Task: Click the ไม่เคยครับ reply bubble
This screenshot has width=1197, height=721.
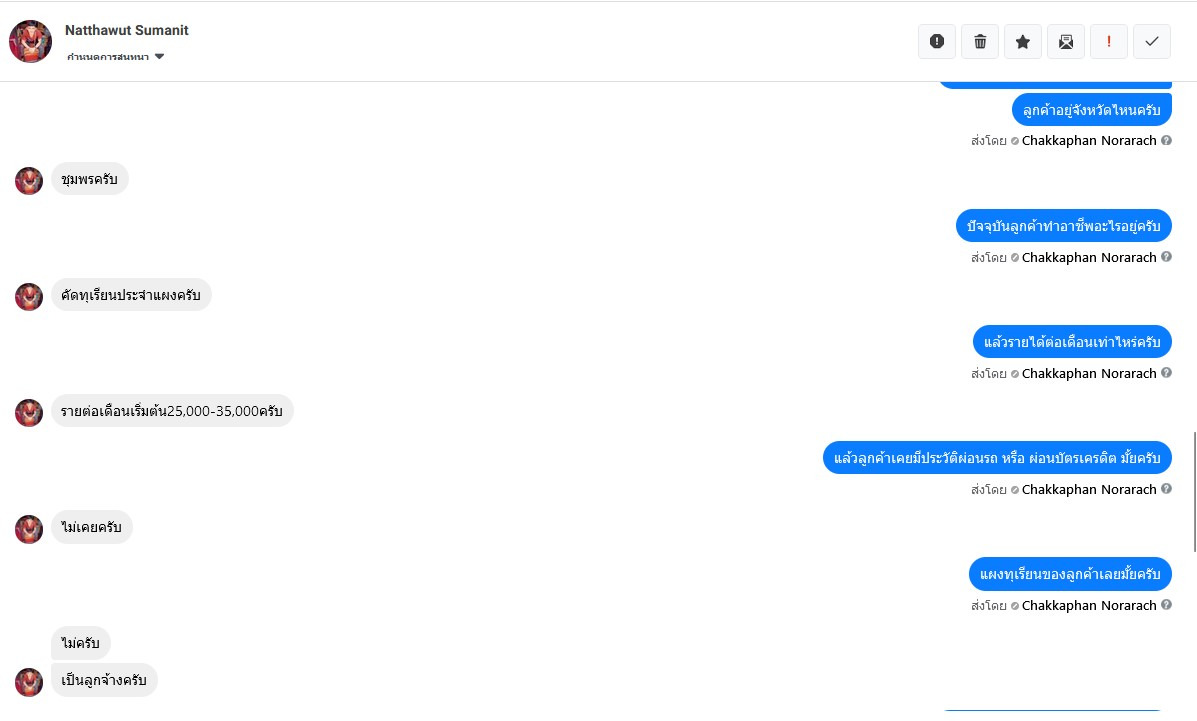Action: [91, 527]
